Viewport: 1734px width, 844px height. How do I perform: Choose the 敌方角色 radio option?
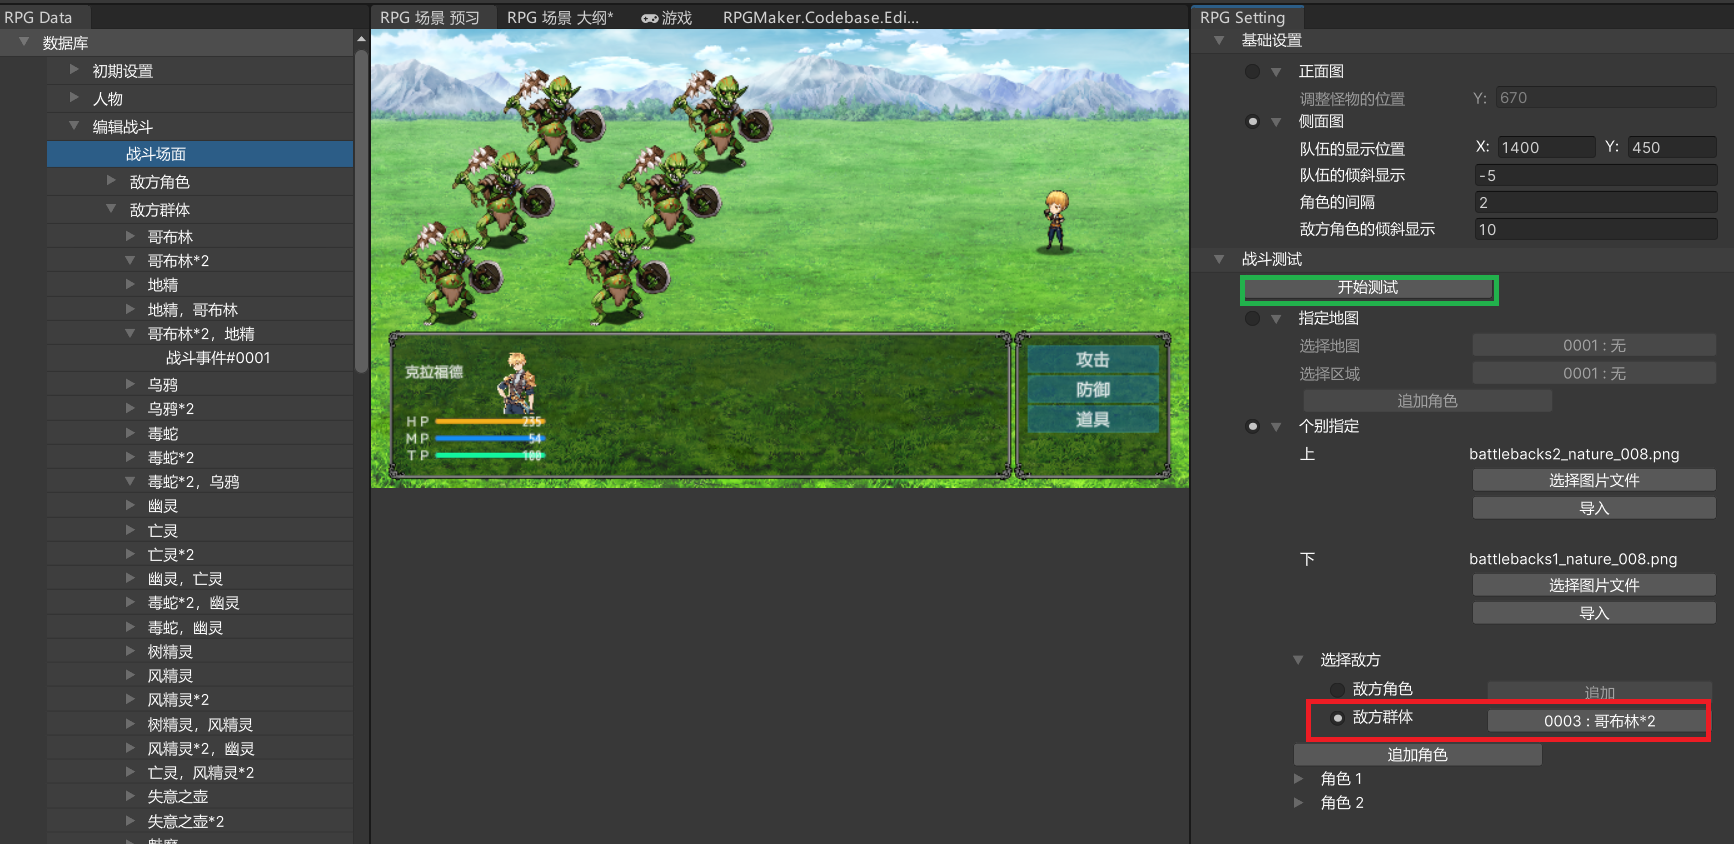[x=1338, y=690]
